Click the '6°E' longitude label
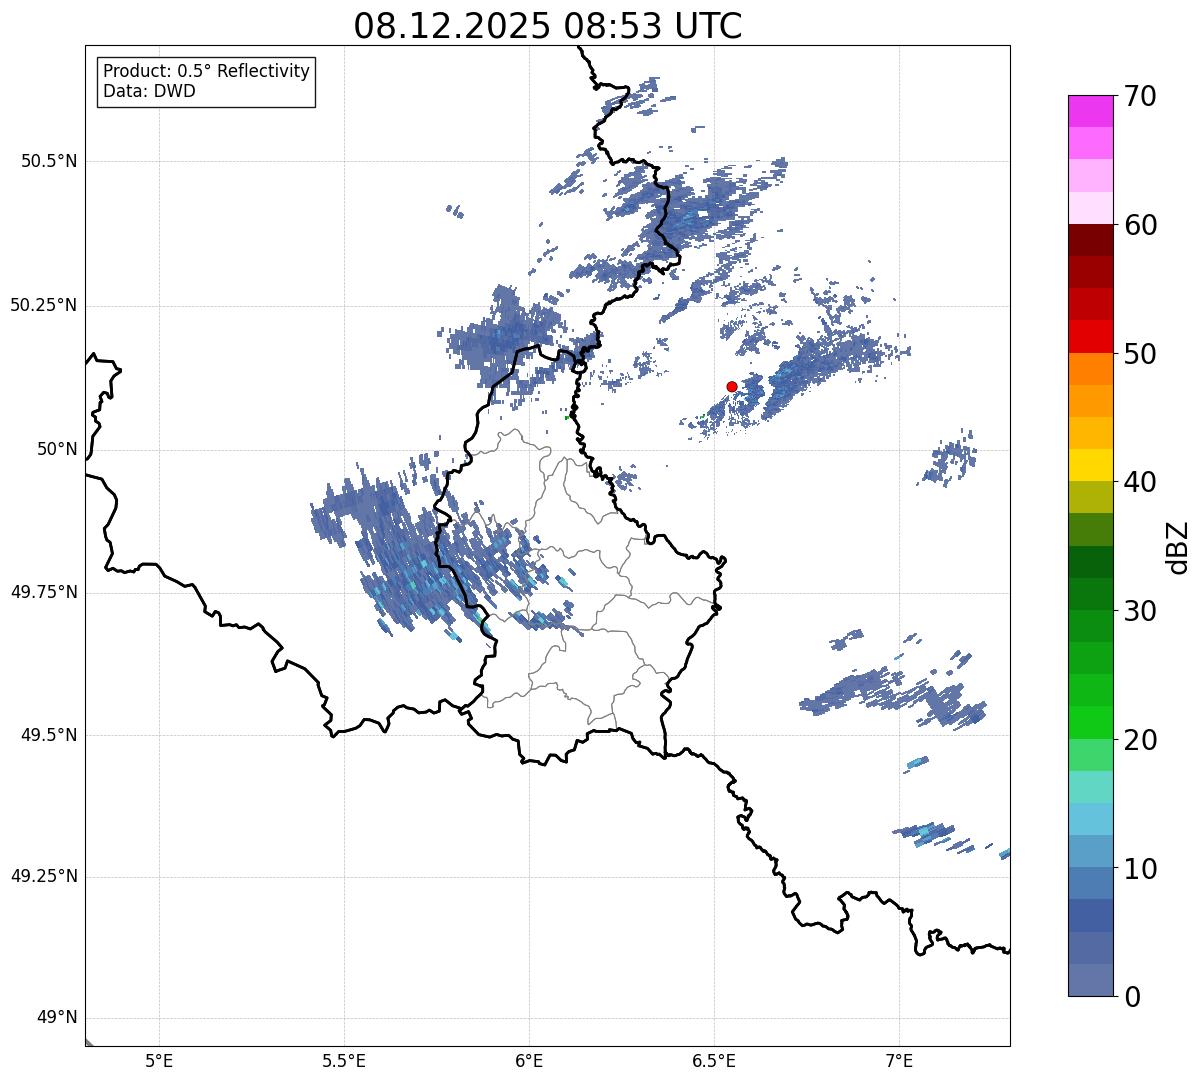 point(529,1060)
